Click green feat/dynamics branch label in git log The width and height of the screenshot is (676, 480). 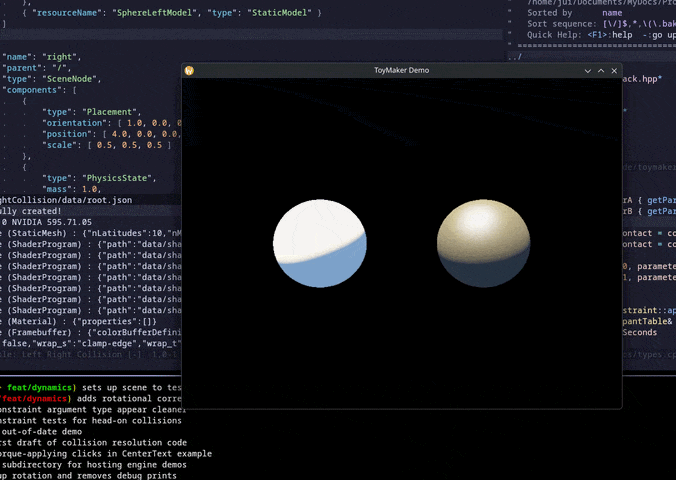click(39, 388)
